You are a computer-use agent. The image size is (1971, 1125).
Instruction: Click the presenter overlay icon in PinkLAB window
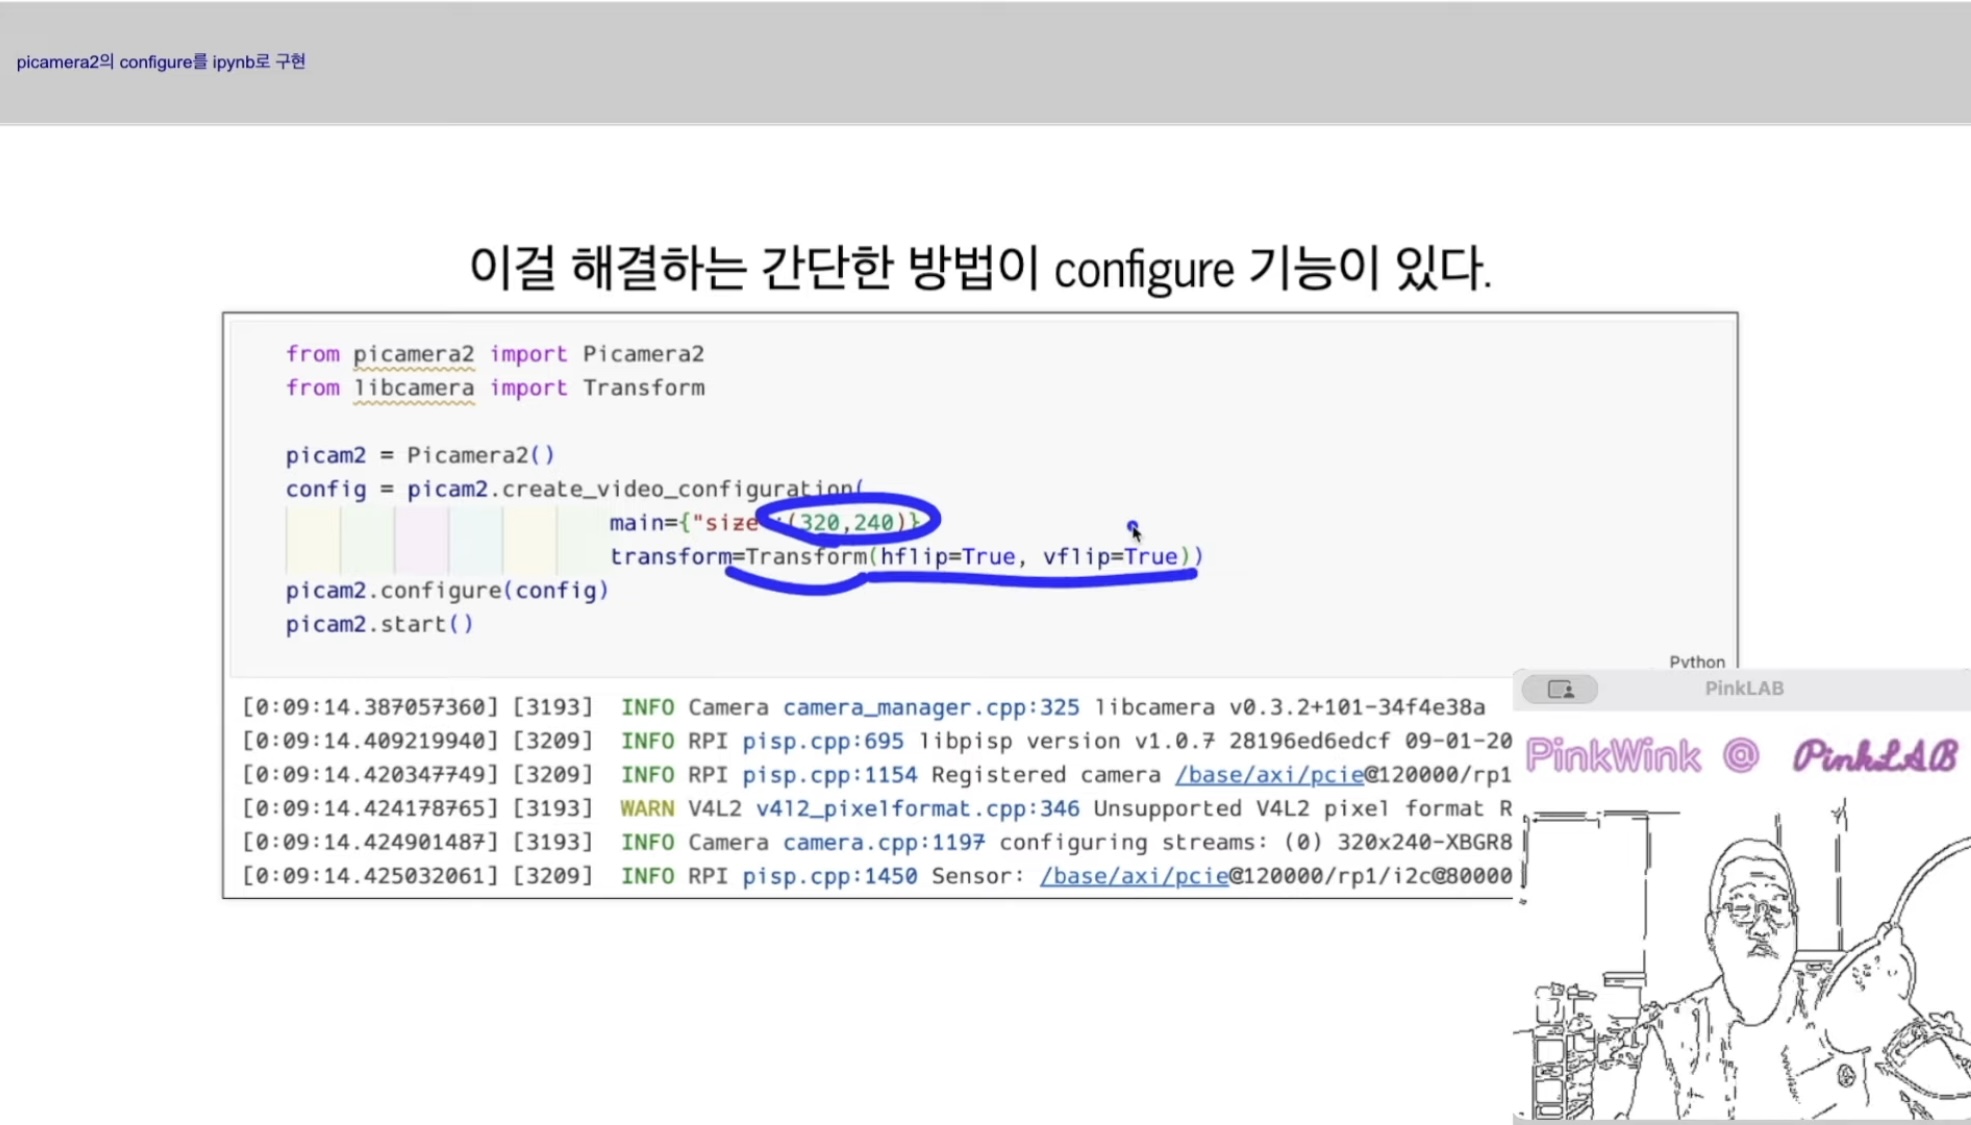coord(1559,689)
